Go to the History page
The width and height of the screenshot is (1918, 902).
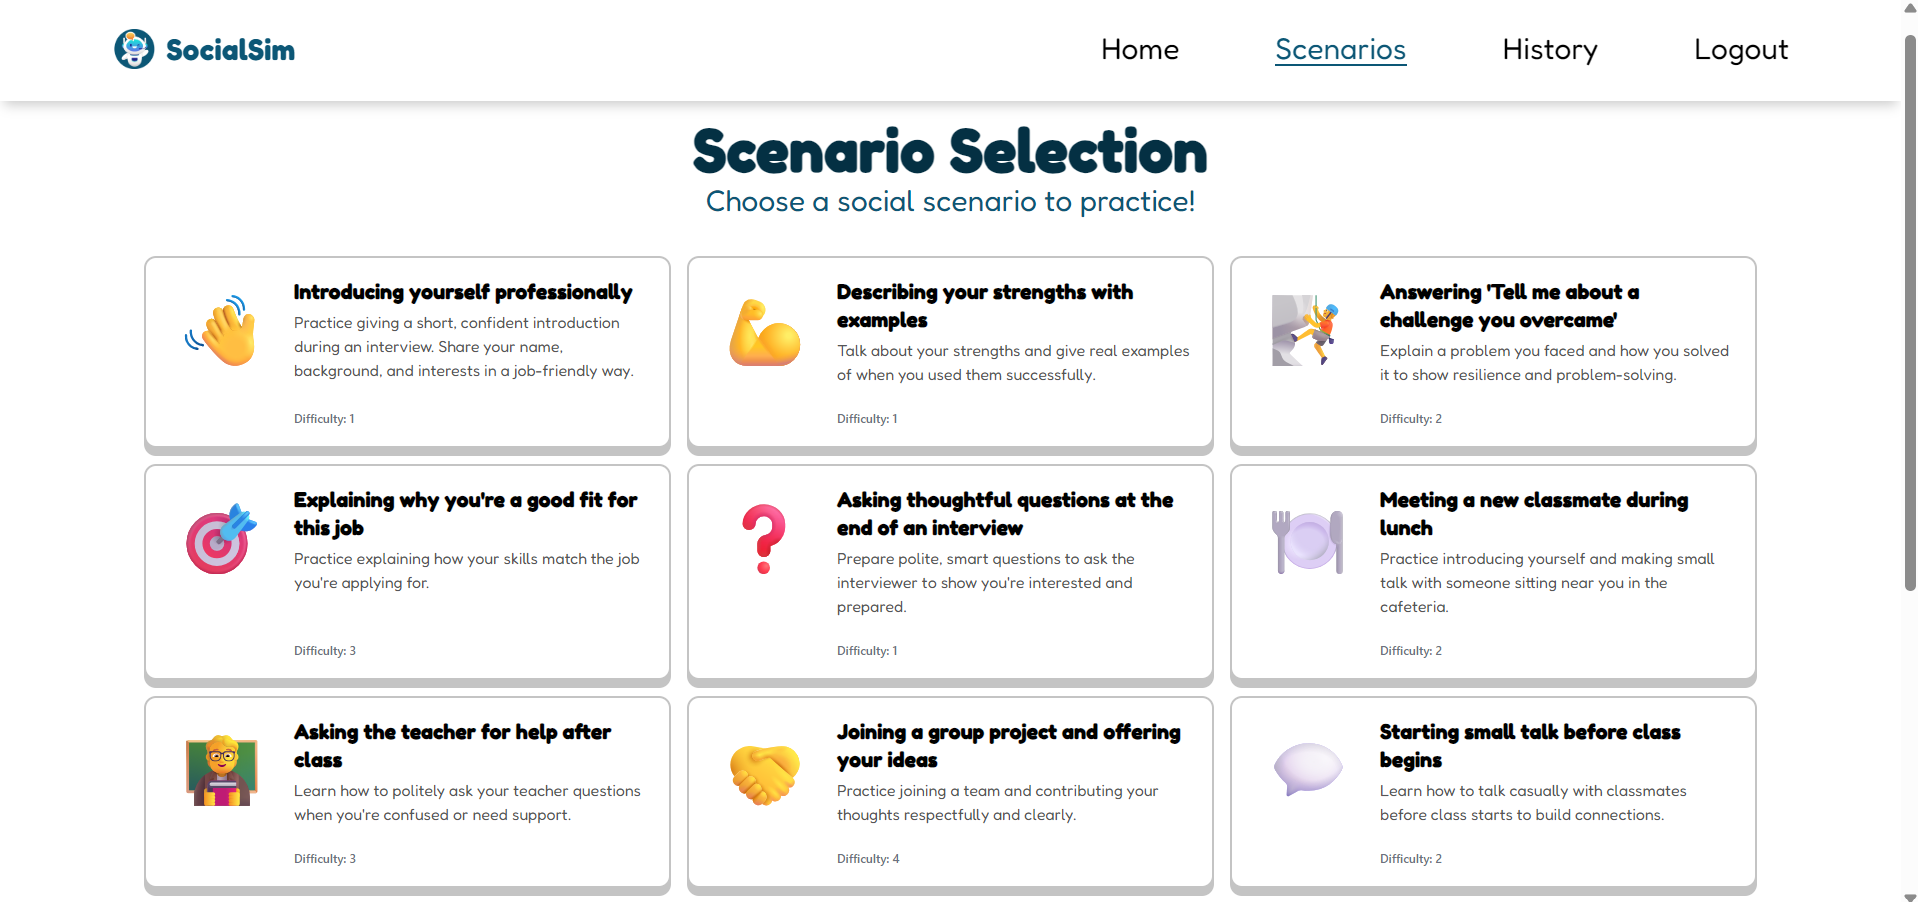point(1549,49)
